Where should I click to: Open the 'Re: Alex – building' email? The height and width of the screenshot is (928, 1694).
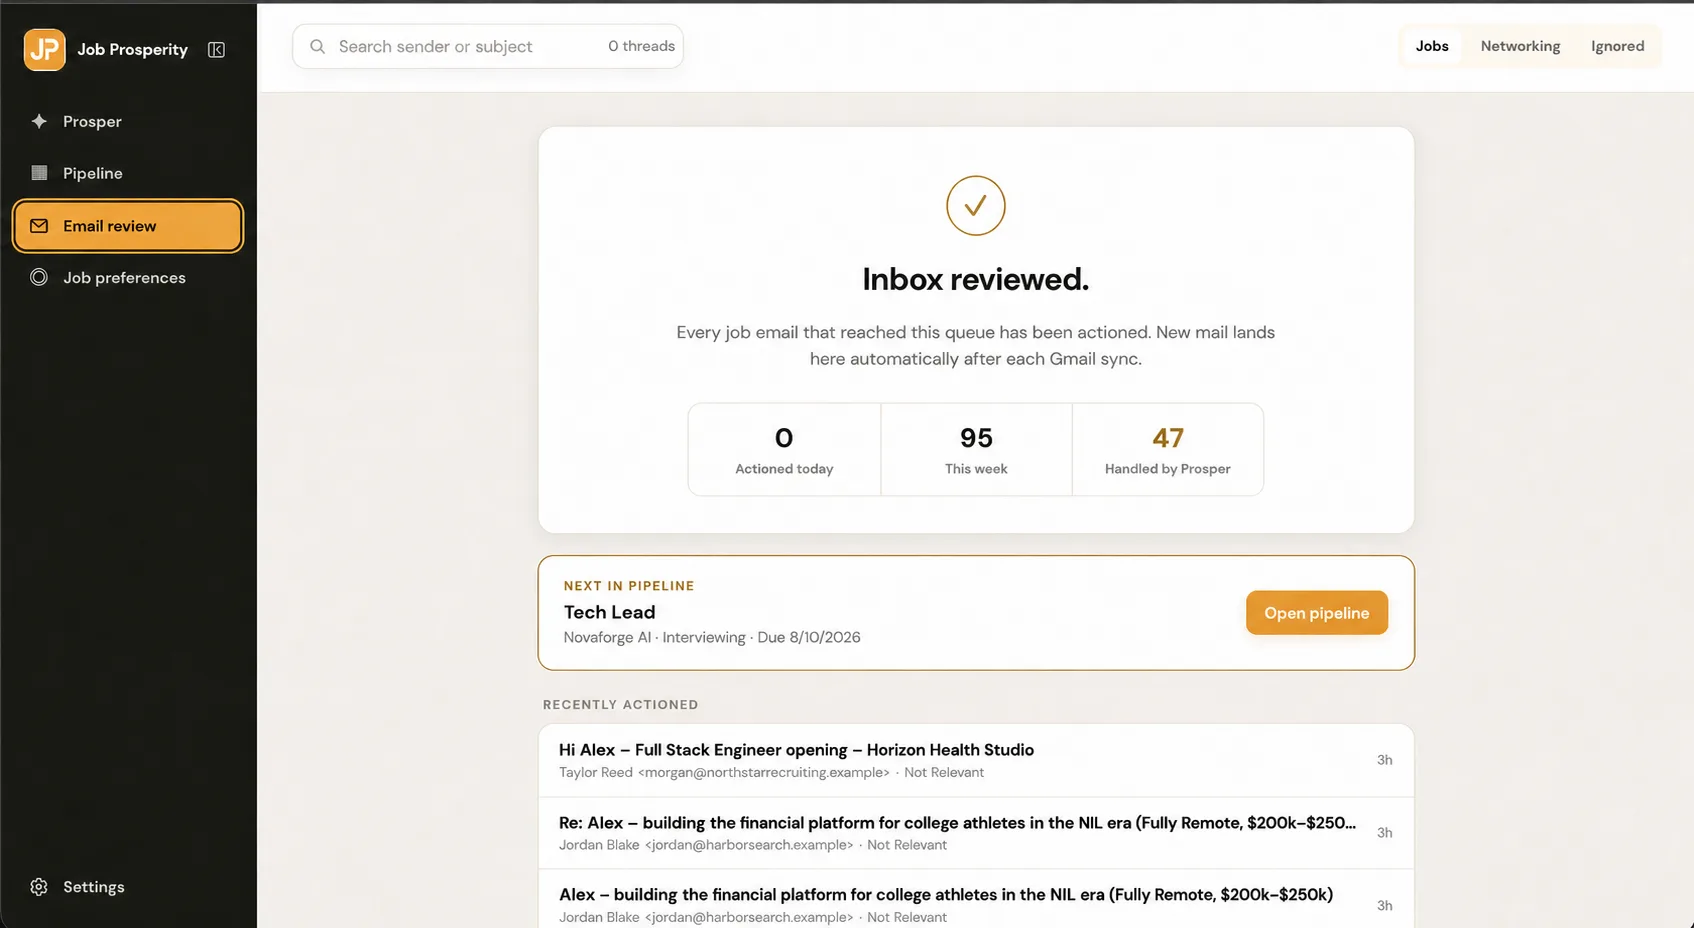(x=976, y=833)
